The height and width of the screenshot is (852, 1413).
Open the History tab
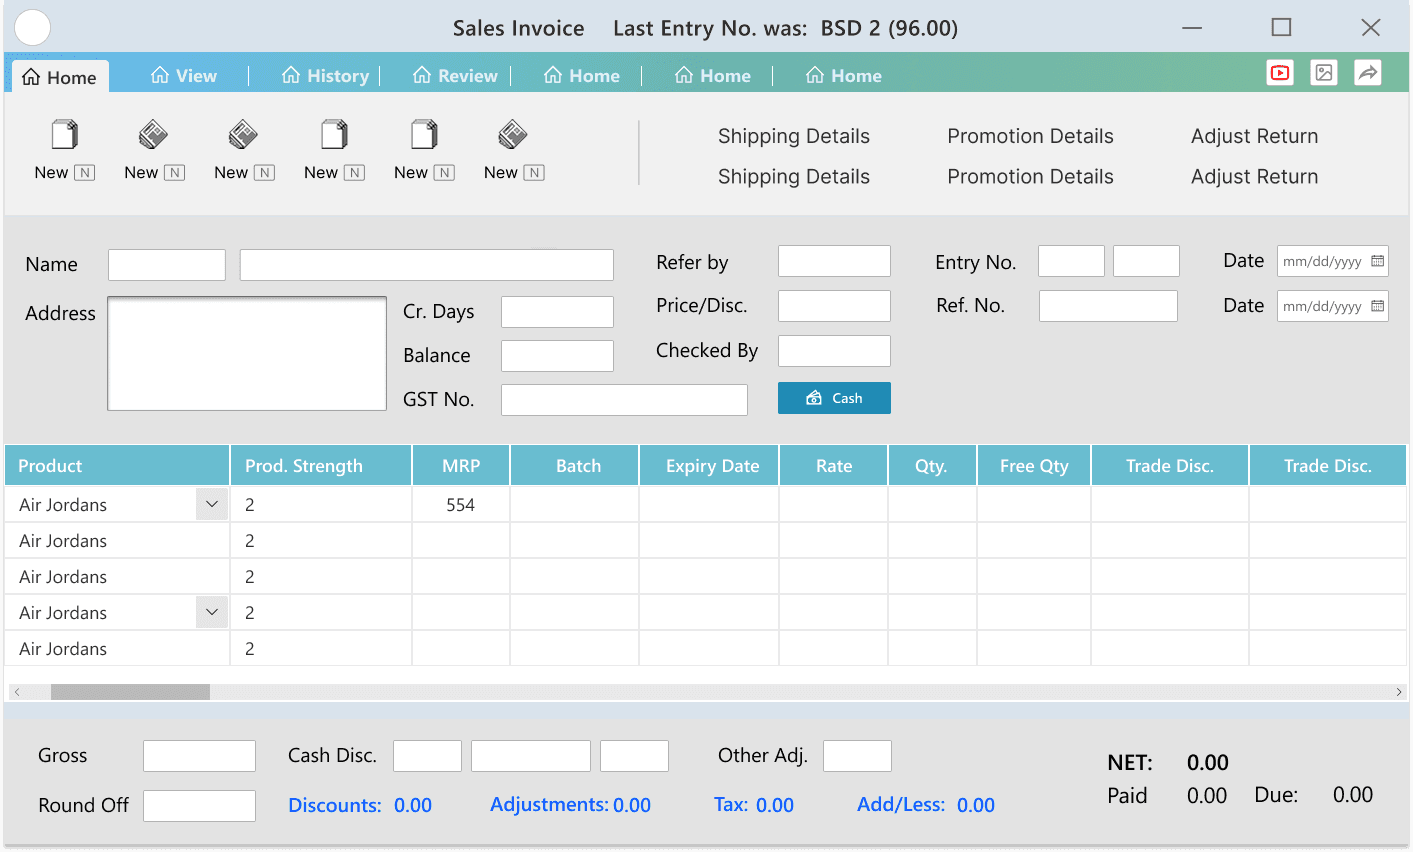click(x=326, y=76)
